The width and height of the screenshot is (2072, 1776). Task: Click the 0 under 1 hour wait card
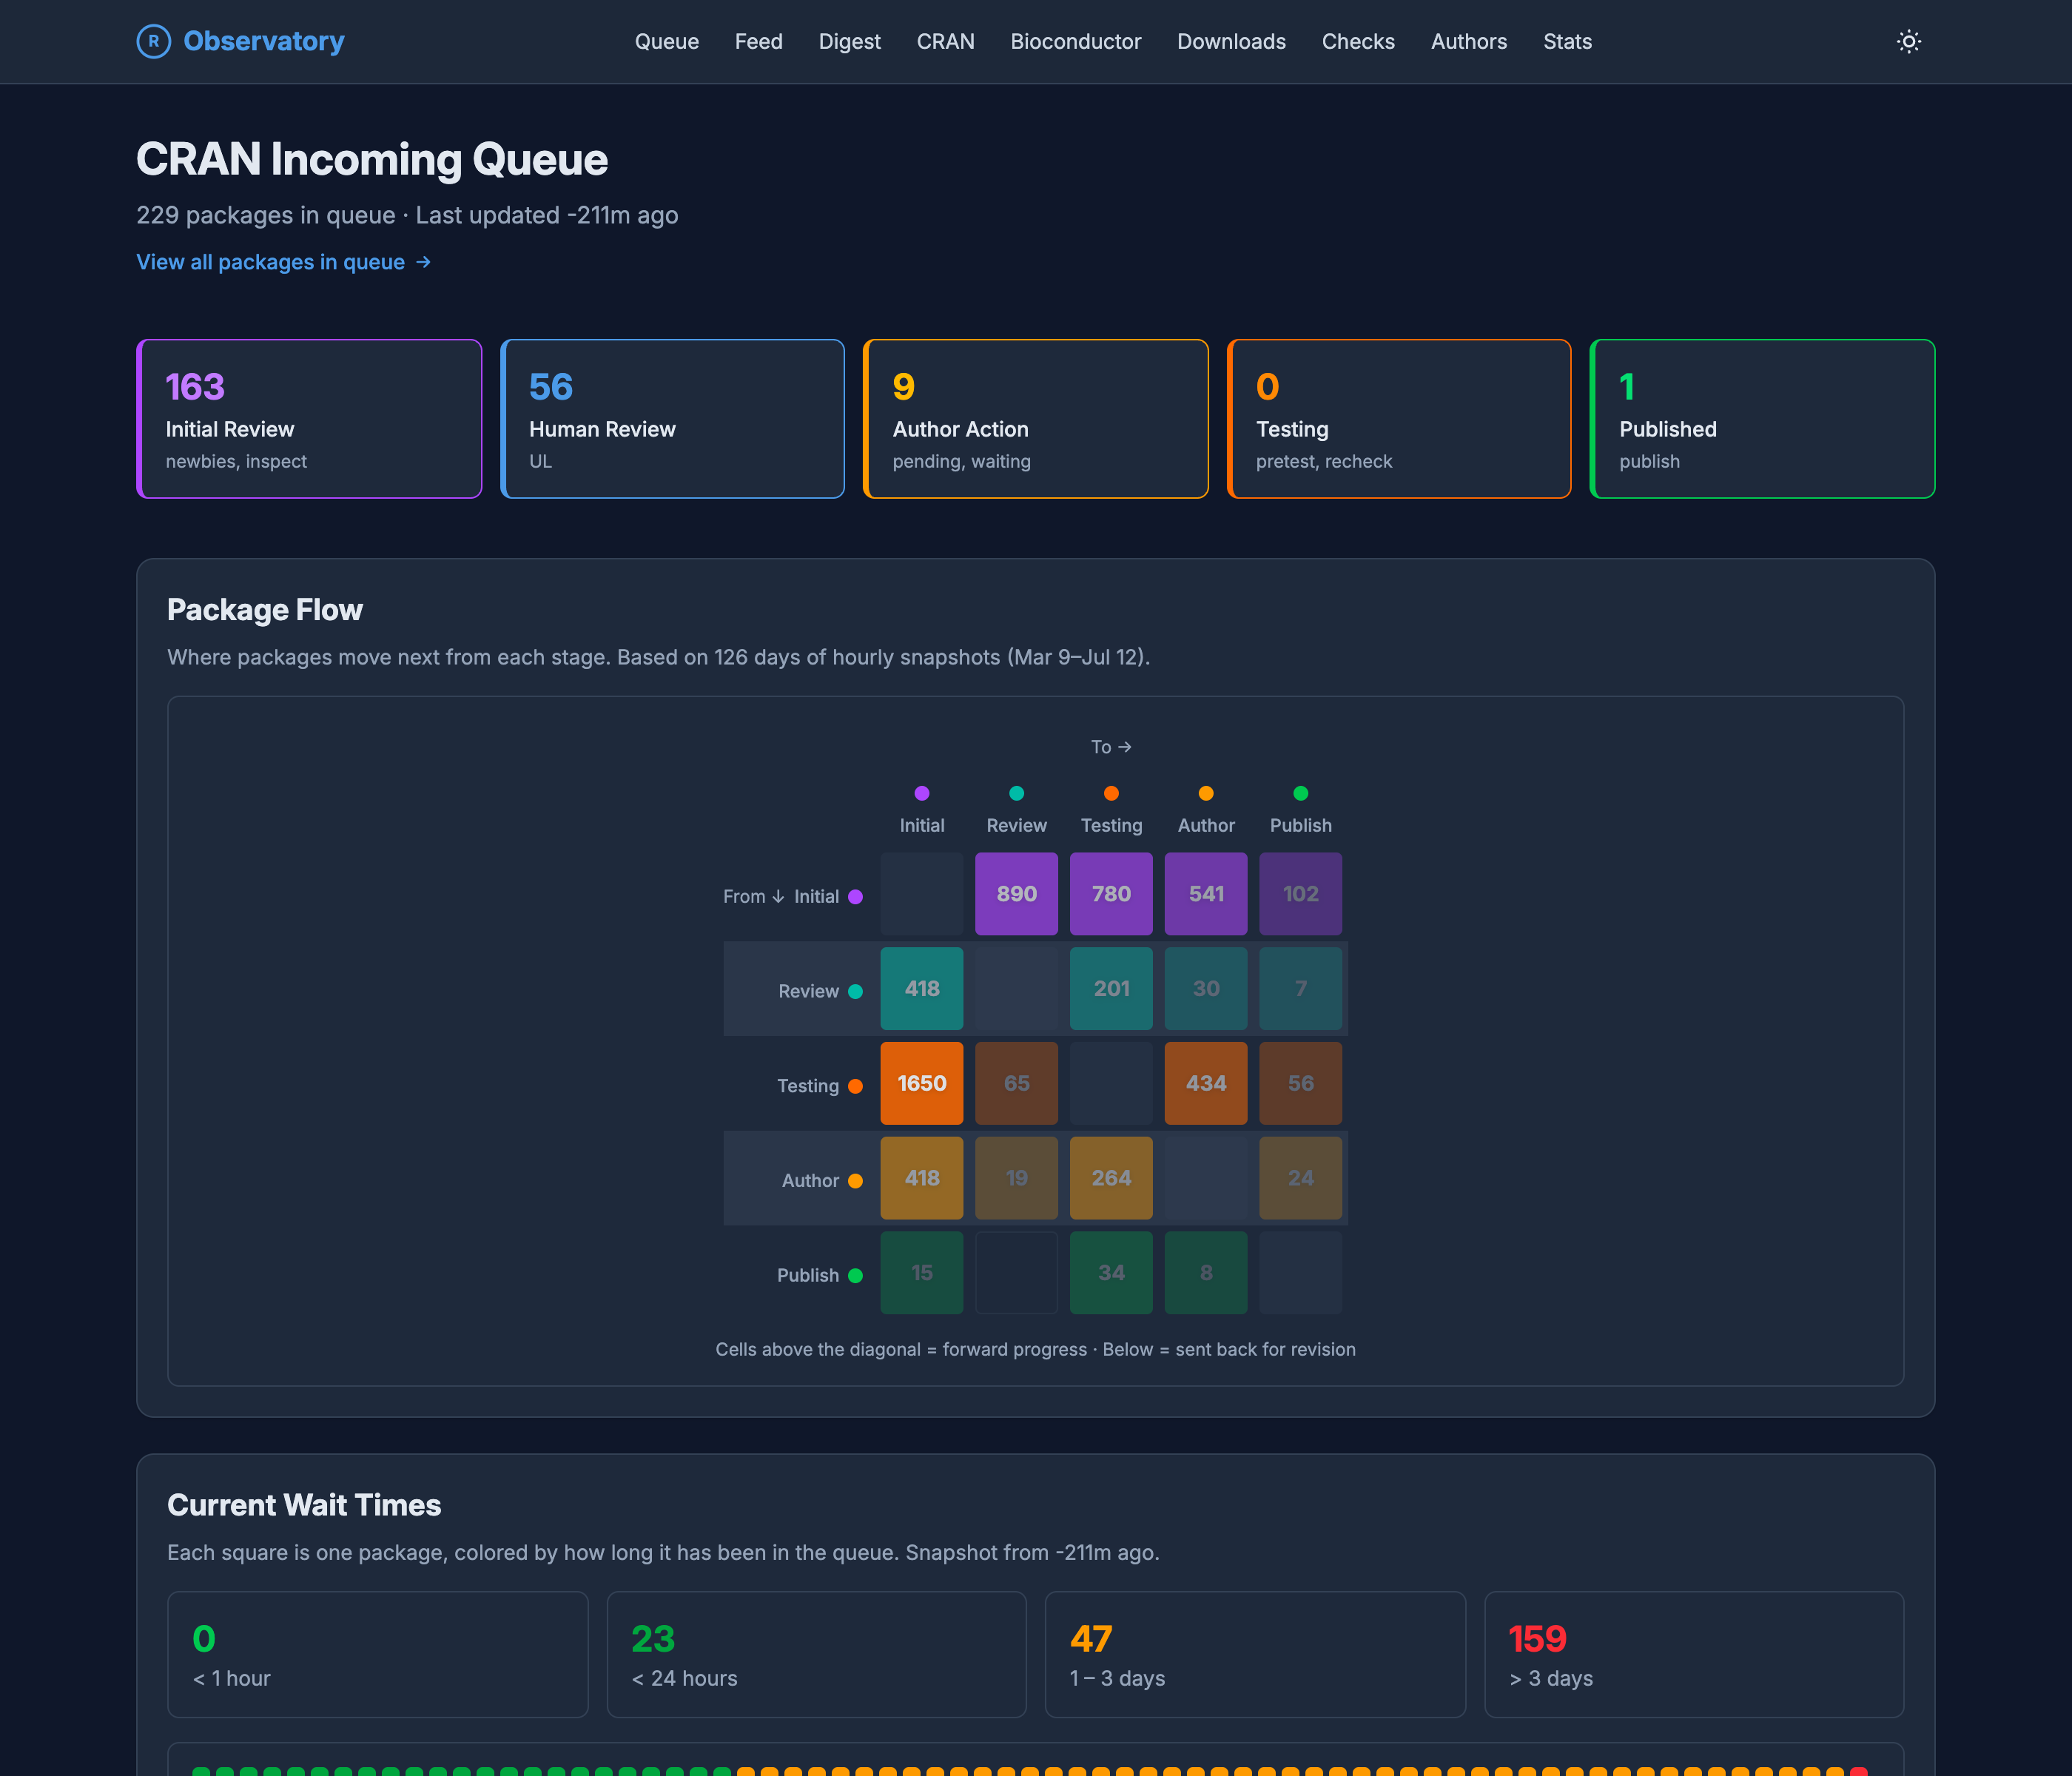coord(378,1654)
